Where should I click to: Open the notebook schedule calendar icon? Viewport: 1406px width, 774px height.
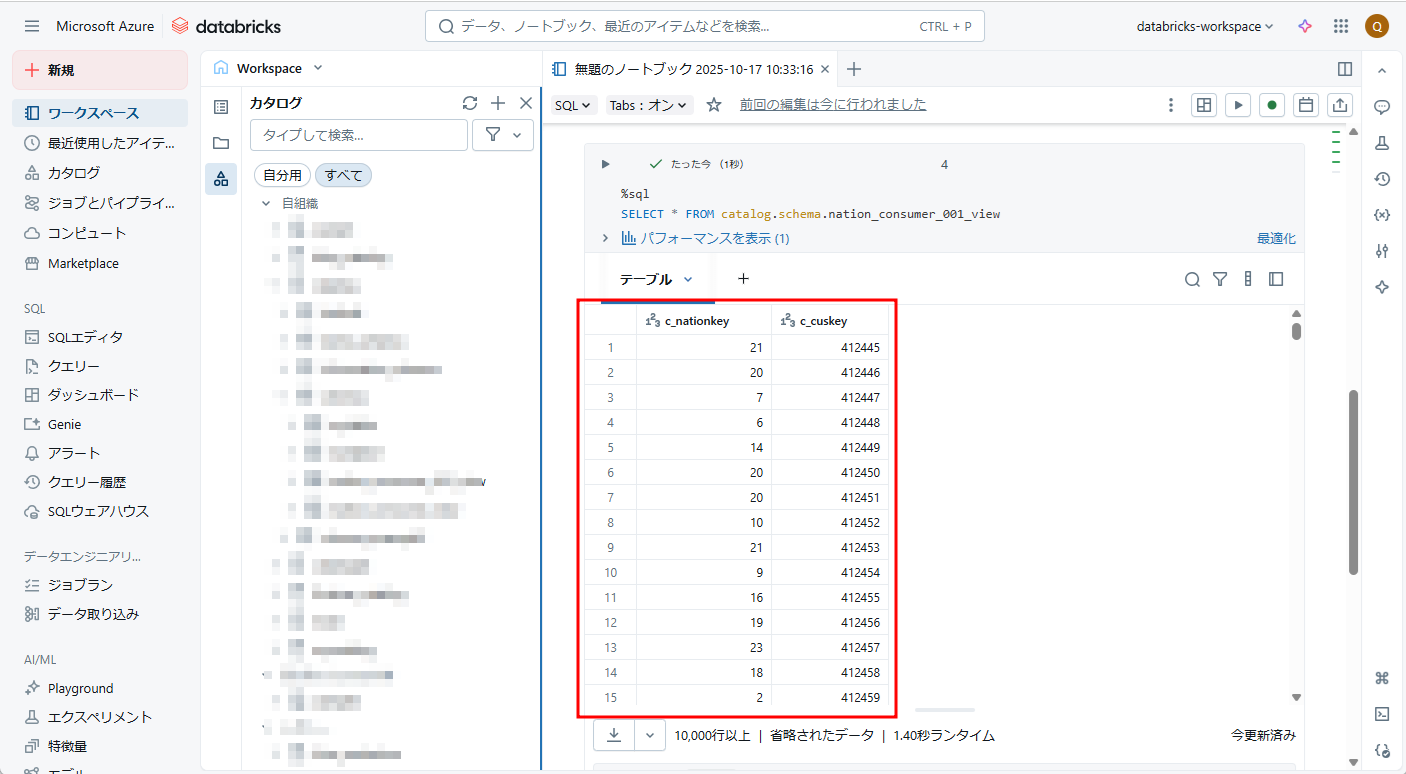[x=1305, y=105]
